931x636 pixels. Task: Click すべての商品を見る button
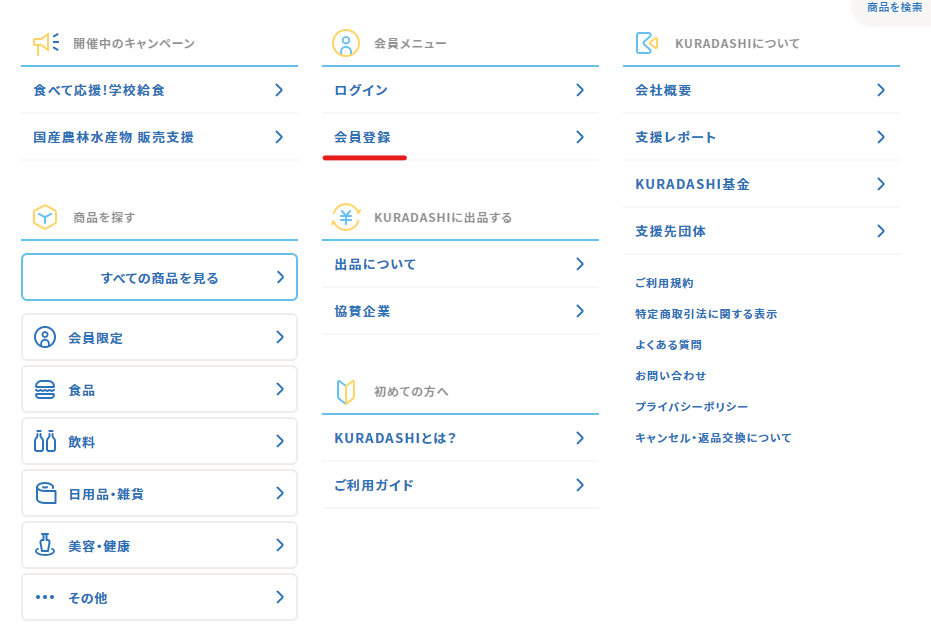coord(159,277)
